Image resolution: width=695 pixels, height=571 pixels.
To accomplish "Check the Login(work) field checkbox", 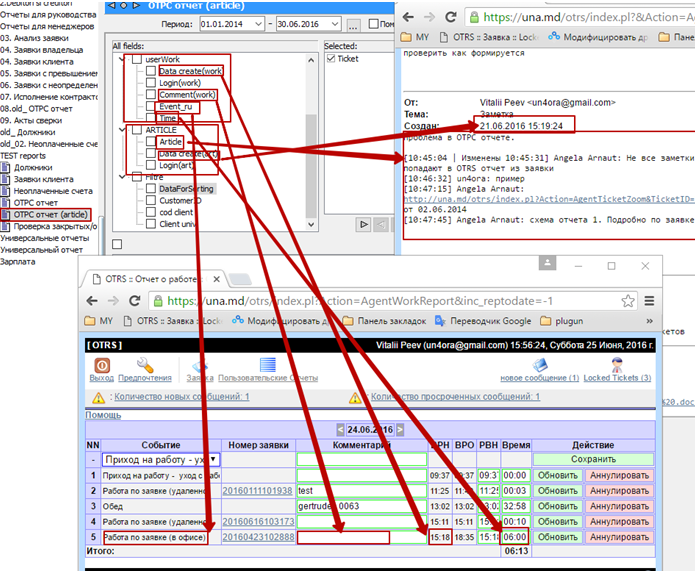I will pos(151,82).
